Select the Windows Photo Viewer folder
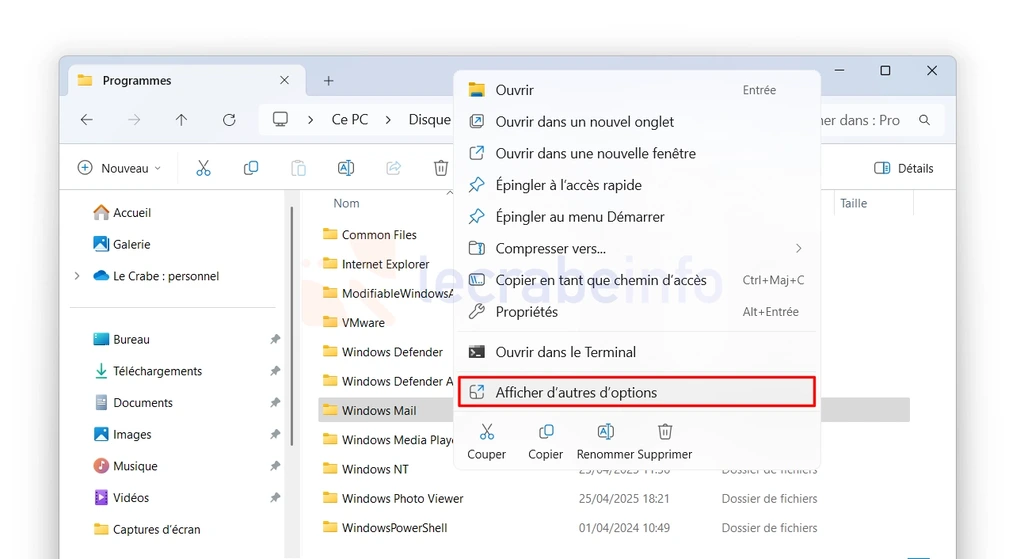The width and height of the screenshot is (1024, 559). 394,498
